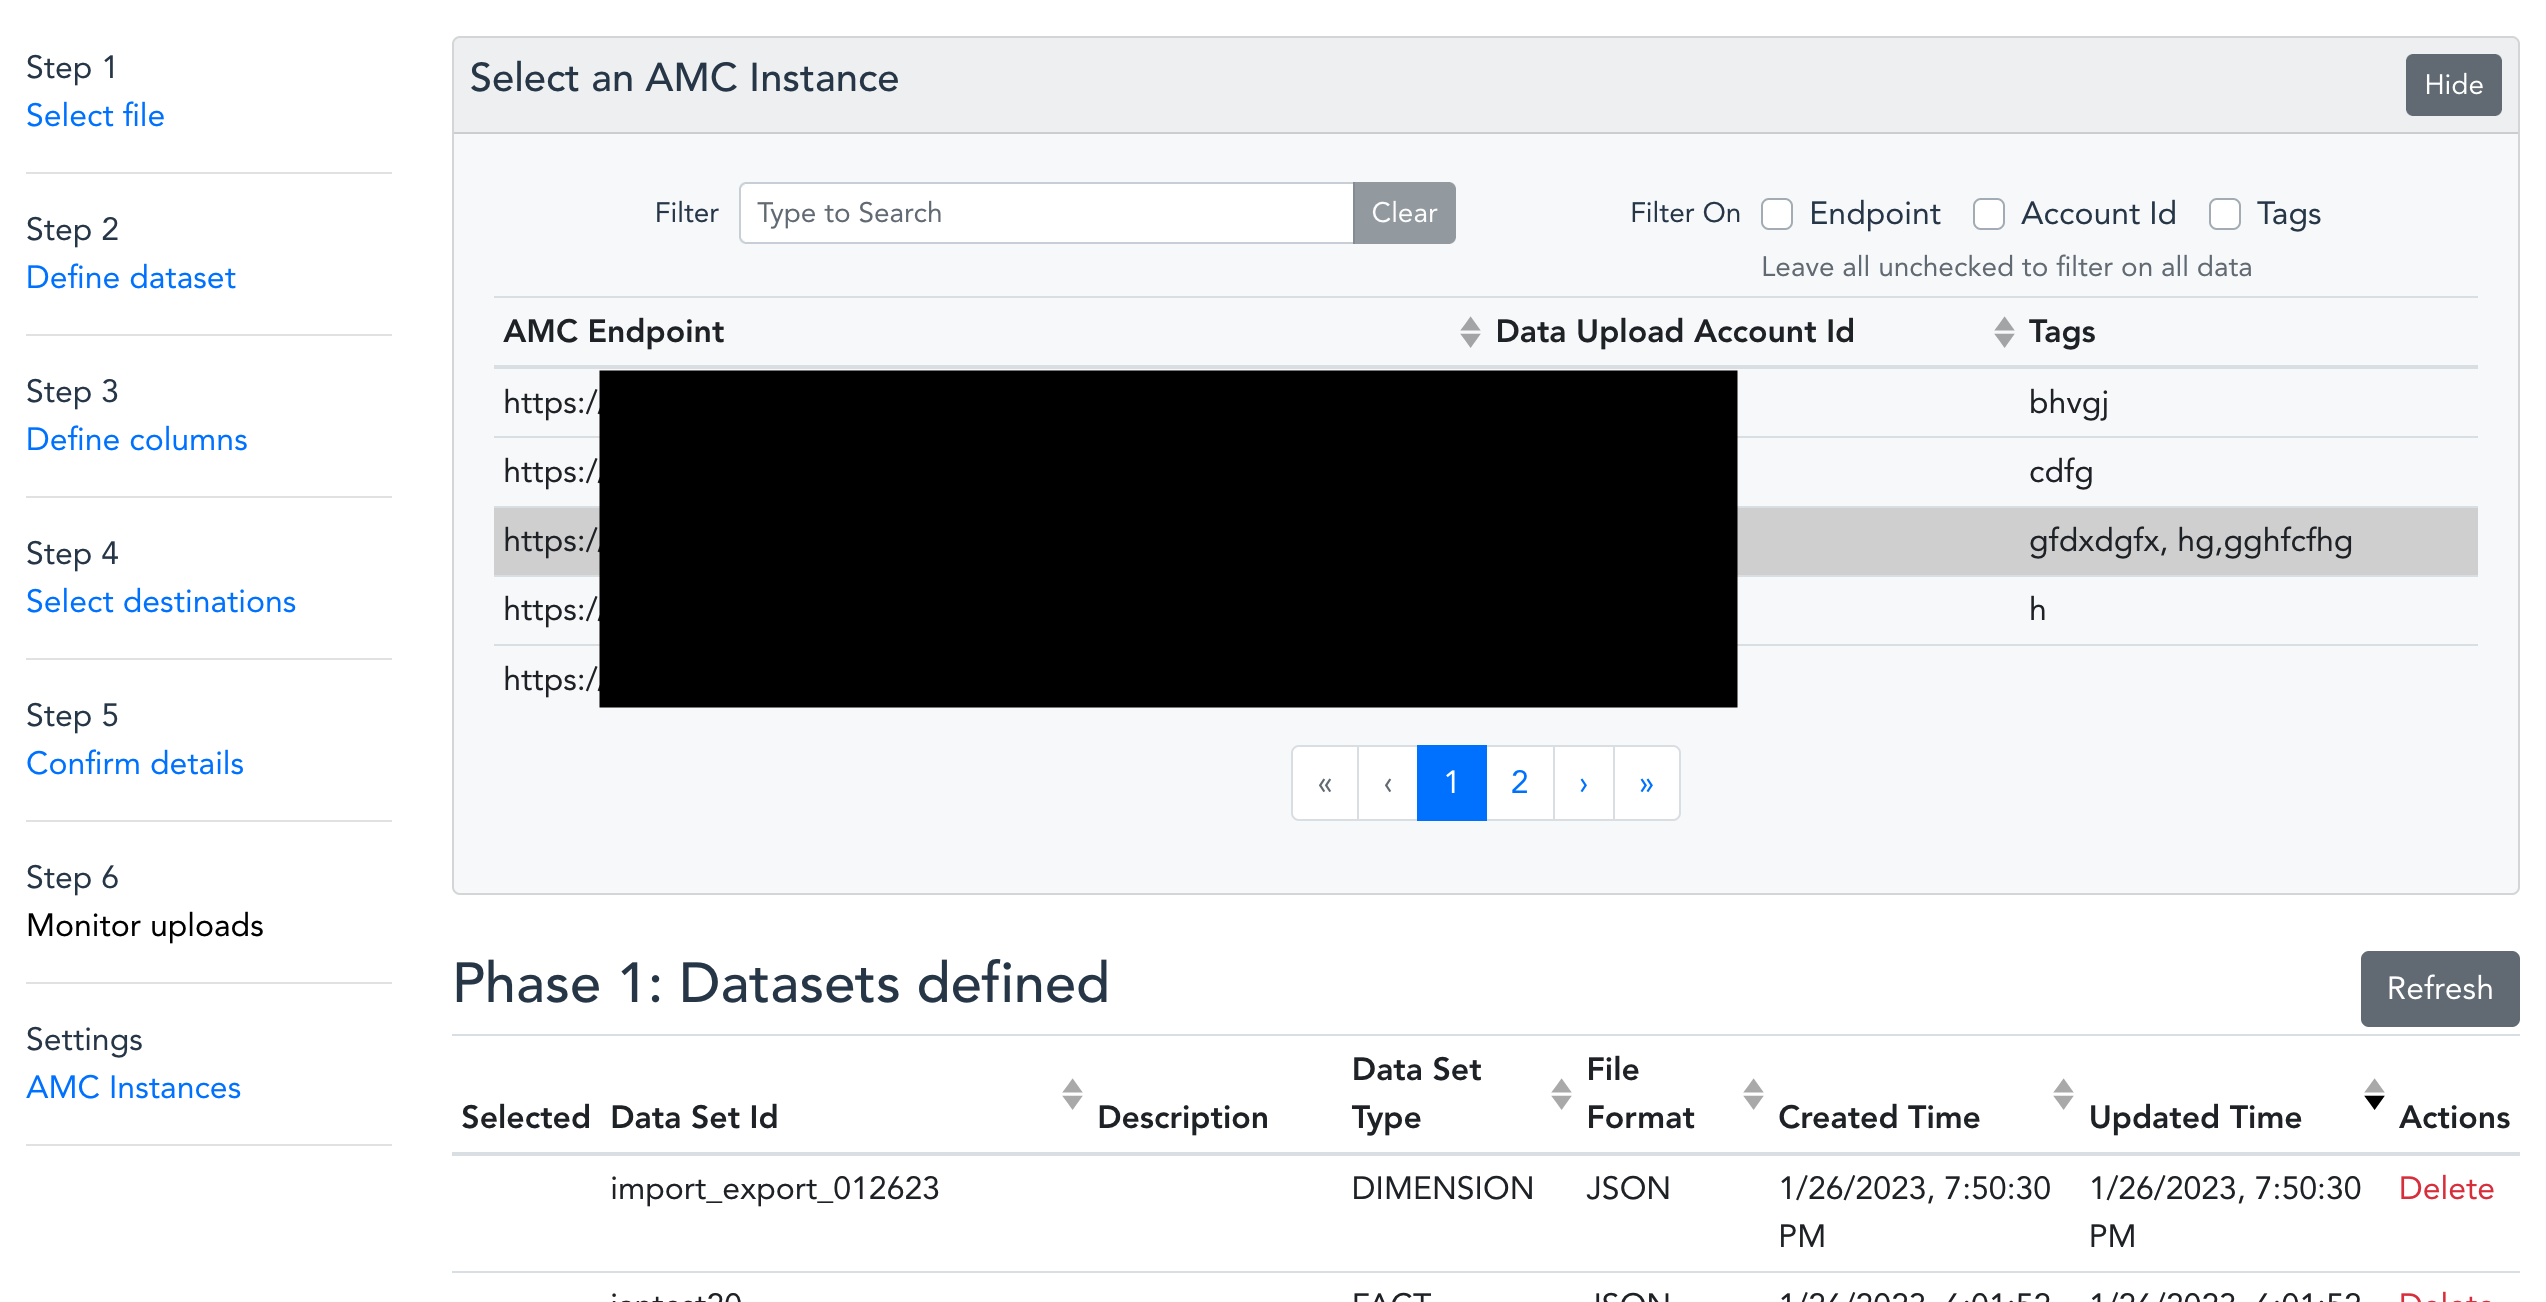
Task: Jump to first page with double-left chevron
Action: point(1325,783)
